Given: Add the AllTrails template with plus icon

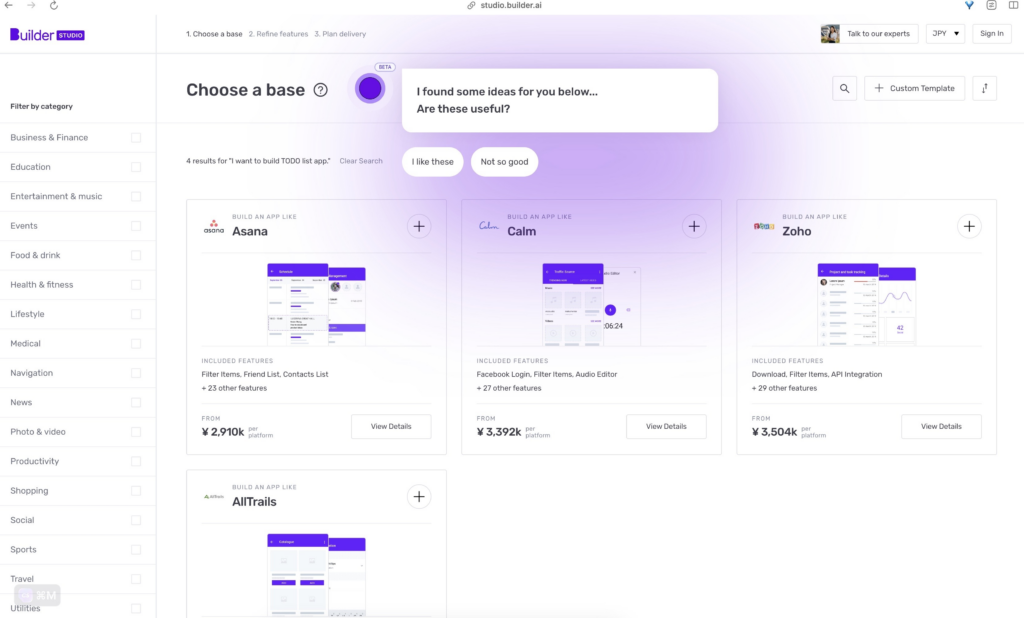Looking at the screenshot, I should click(x=419, y=497).
